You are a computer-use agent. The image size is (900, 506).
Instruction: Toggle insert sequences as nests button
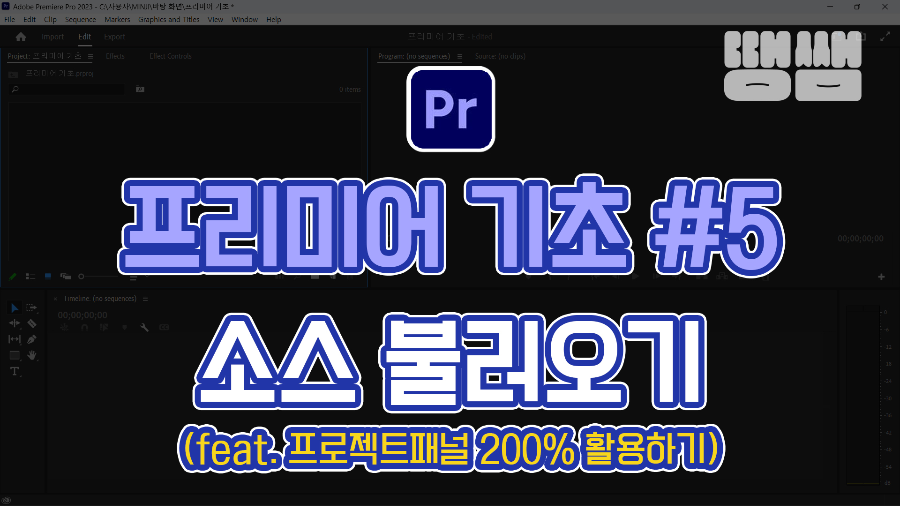click(x=64, y=328)
